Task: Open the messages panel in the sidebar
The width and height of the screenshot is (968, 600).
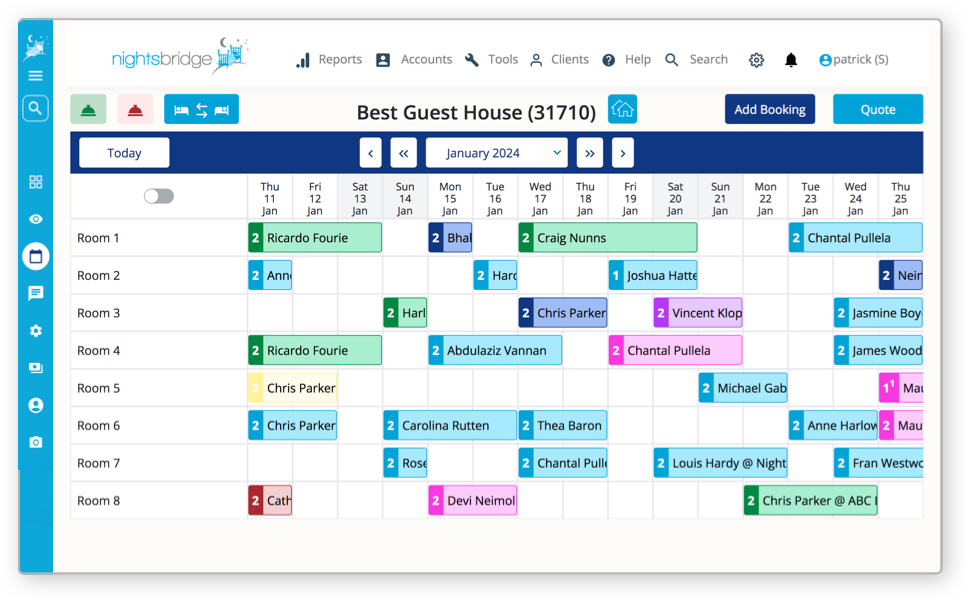Action: click(35, 293)
